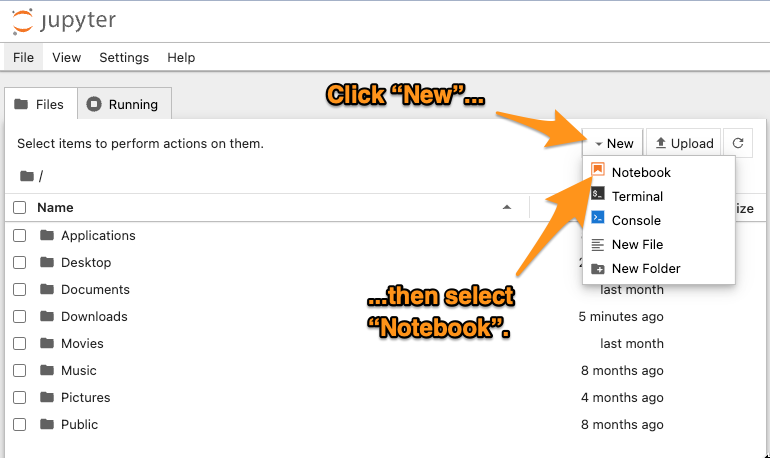Click the New File icon in the menu
Image resolution: width=770 pixels, height=458 pixels.
[x=598, y=244]
